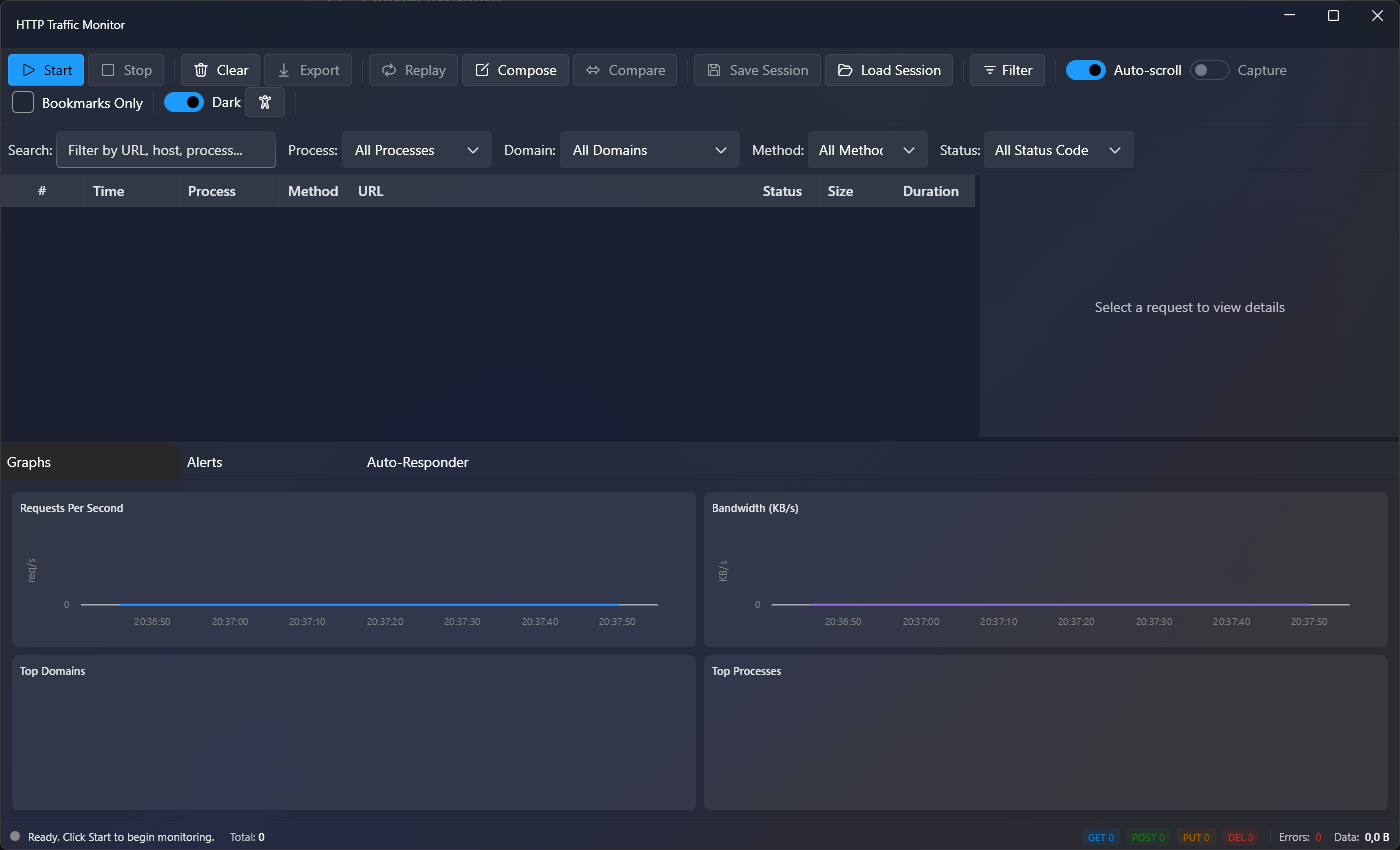This screenshot has width=1400, height=850.
Task: Check the Bookmarks Only checkbox
Action: pyautogui.click(x=23, y=102)
